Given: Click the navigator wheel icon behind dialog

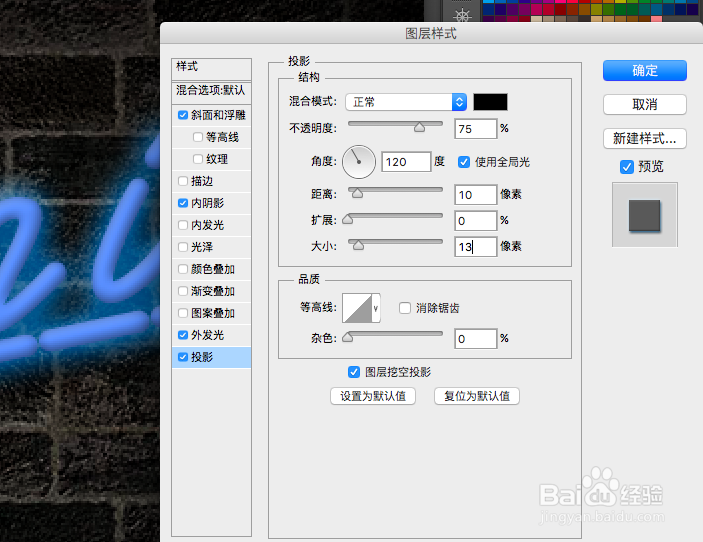Looking at the screenshot, I should click(462, 16).
